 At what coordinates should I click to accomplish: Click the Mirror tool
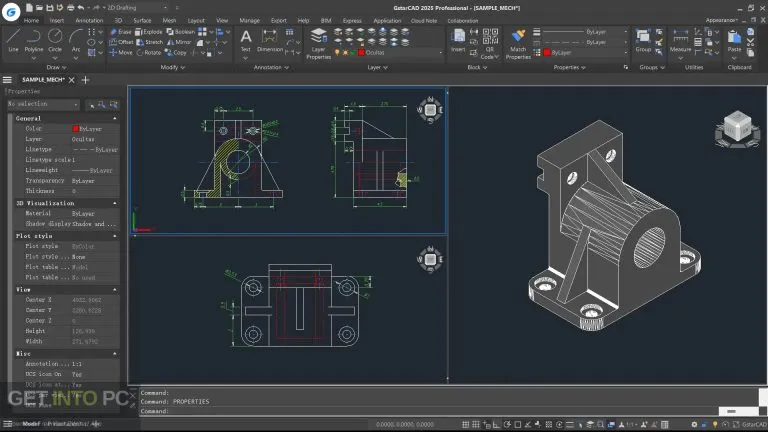click(x=179, y=42)
